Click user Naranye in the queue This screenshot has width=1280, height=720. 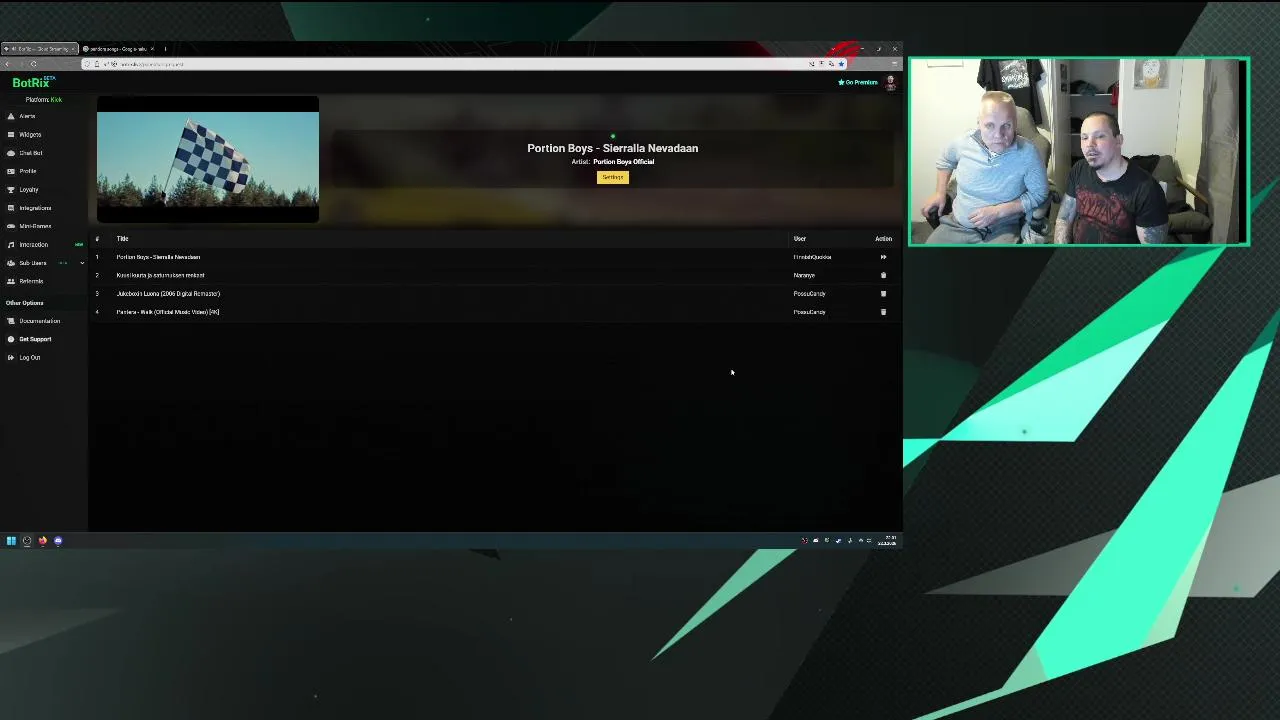point(804,275)
